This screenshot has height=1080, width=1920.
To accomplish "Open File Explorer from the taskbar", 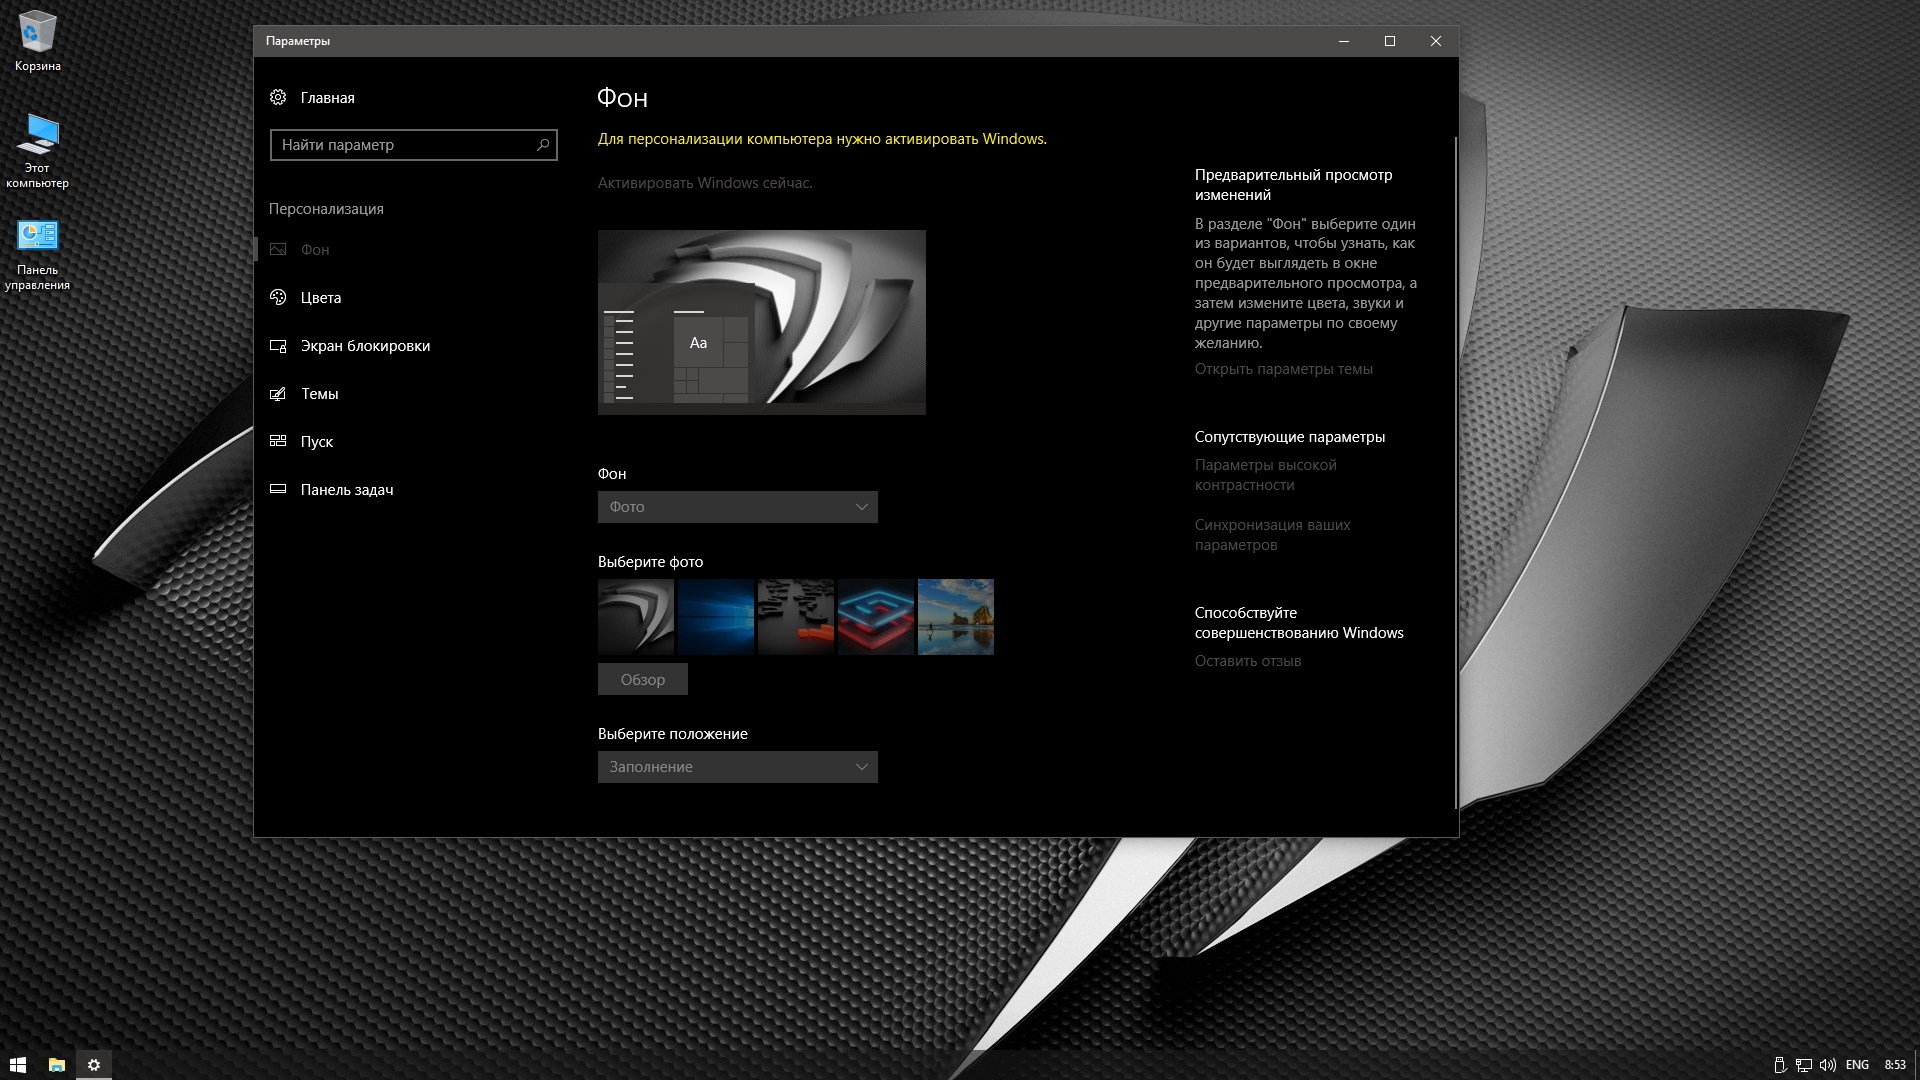I will coord(57,1065).
